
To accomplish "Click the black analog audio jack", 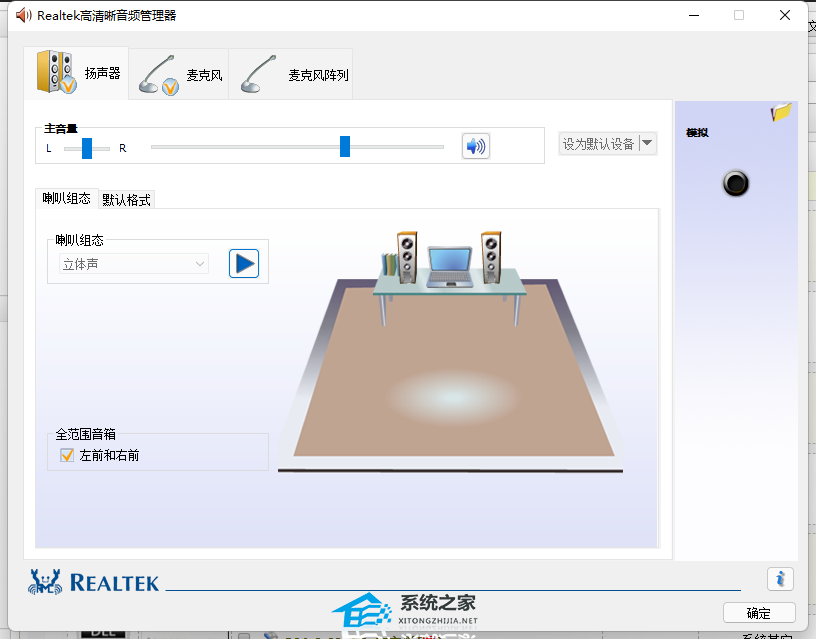I will pos(736,183).
